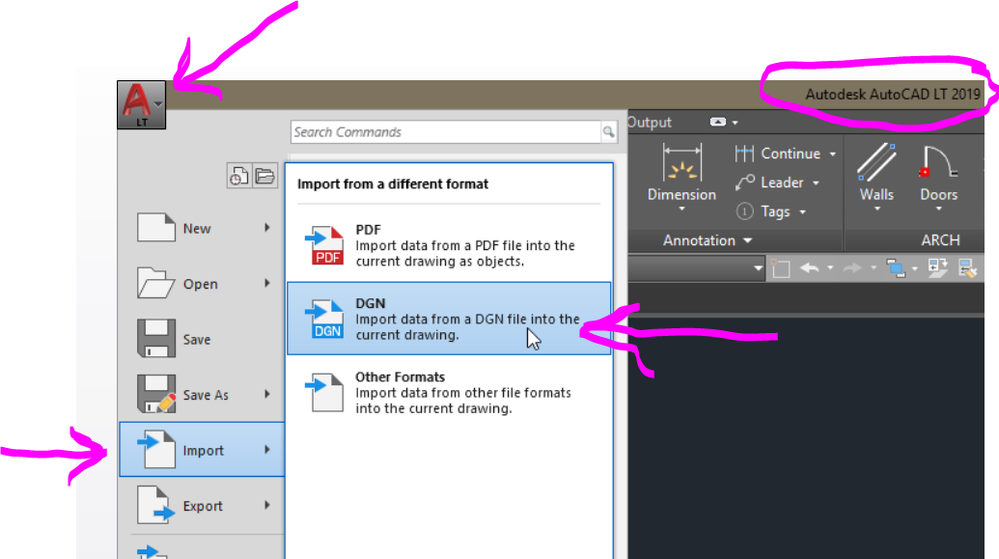The width and height of the screenshot is (999, 559).
Task: Select Export in the application menu
Action: pos(201,505)
